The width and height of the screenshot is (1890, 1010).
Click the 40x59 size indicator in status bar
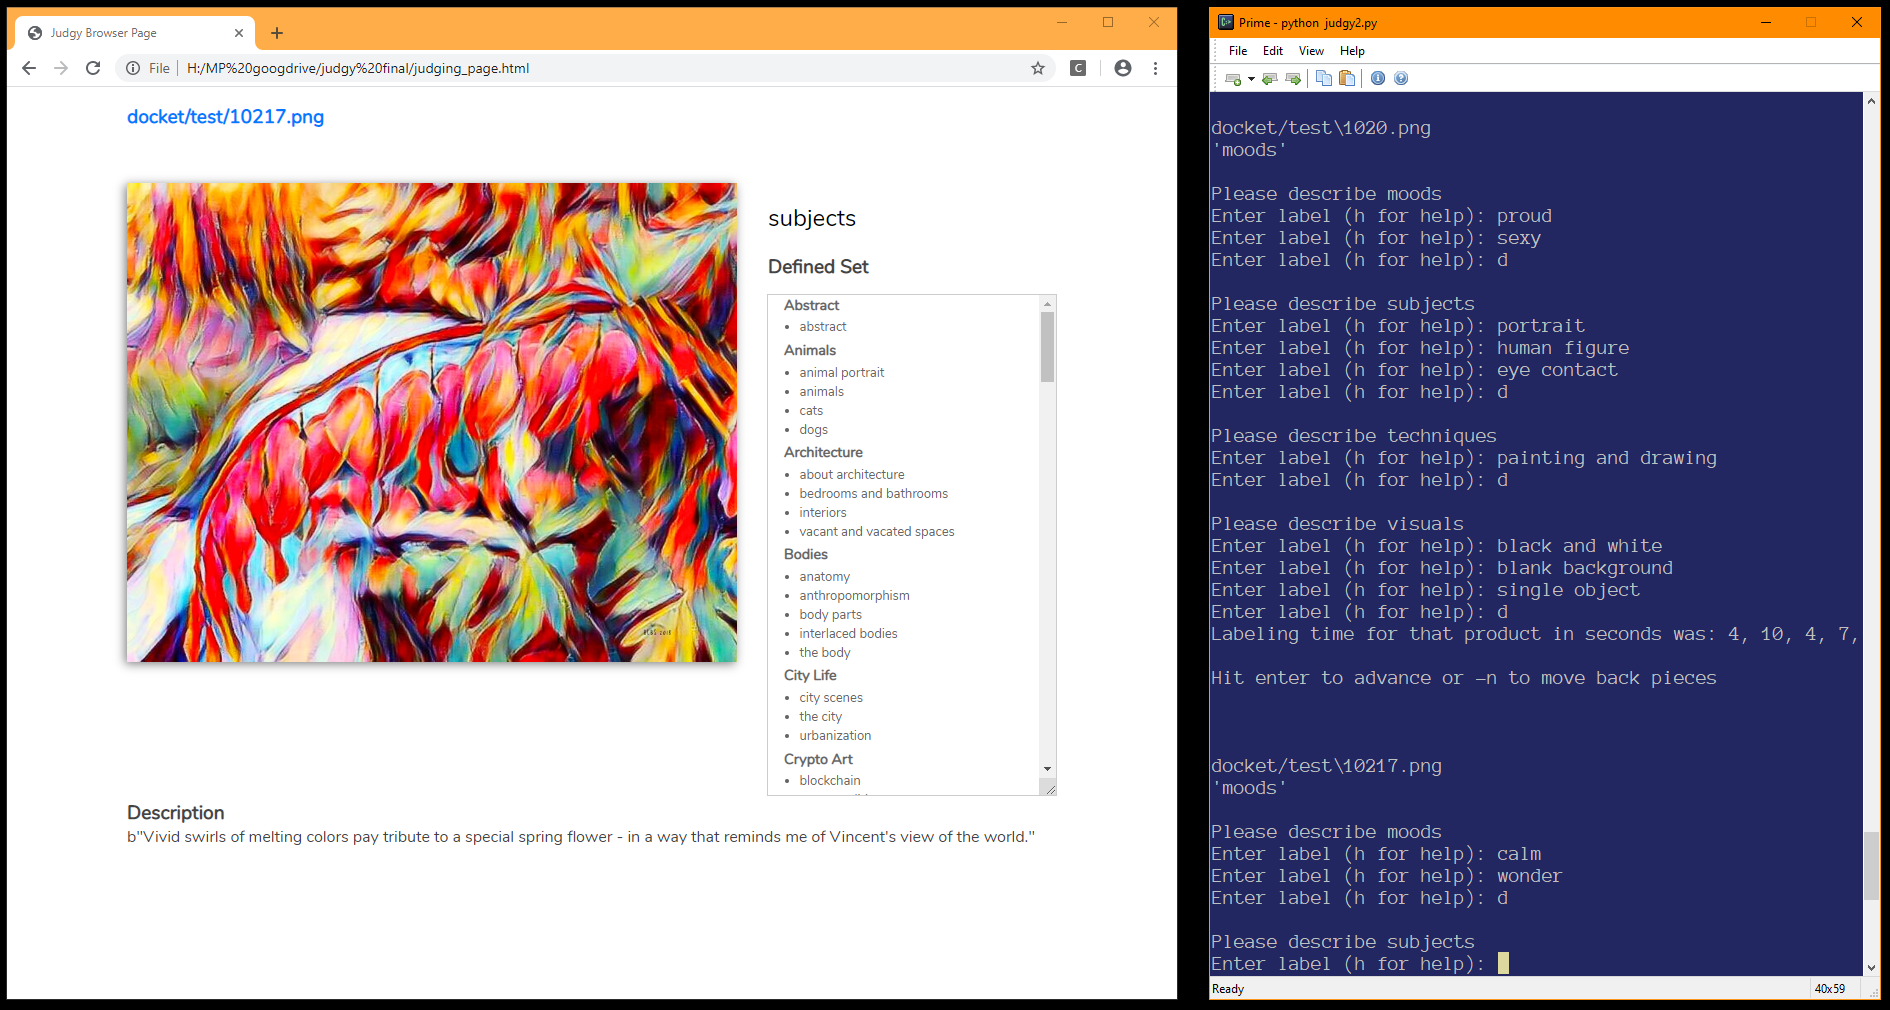1830,989
